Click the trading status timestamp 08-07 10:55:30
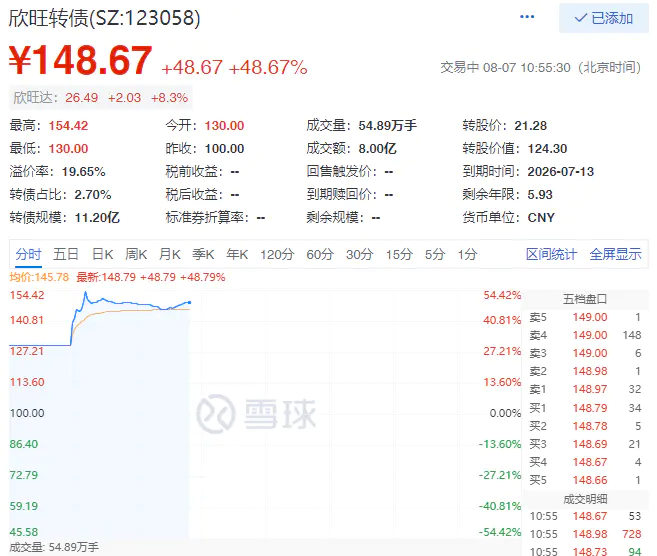The height and width of the screenshot is (556, 657). coord(526,67)
